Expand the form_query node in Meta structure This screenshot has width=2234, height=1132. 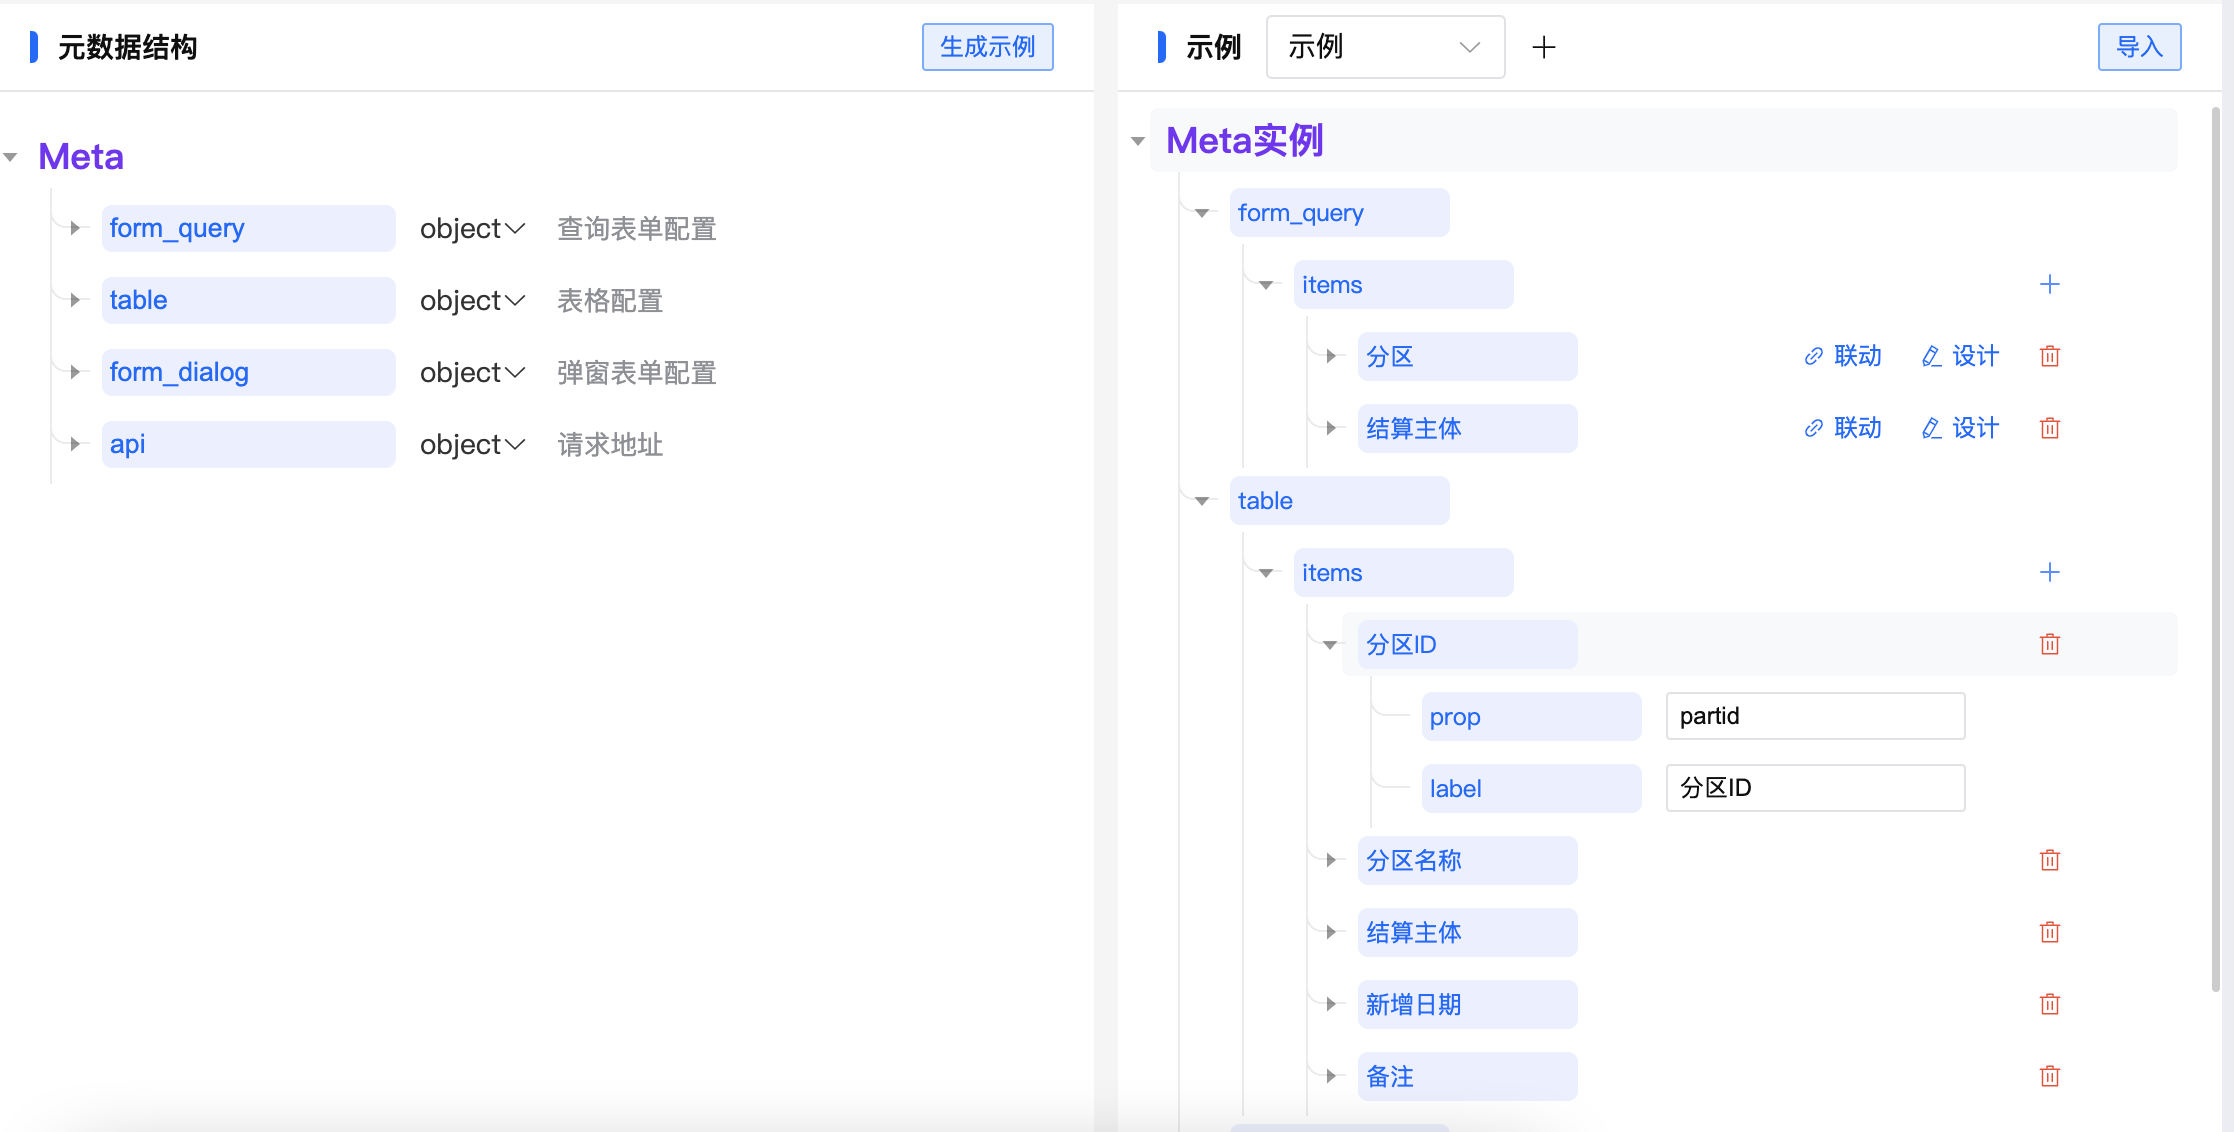coord(75,228)
